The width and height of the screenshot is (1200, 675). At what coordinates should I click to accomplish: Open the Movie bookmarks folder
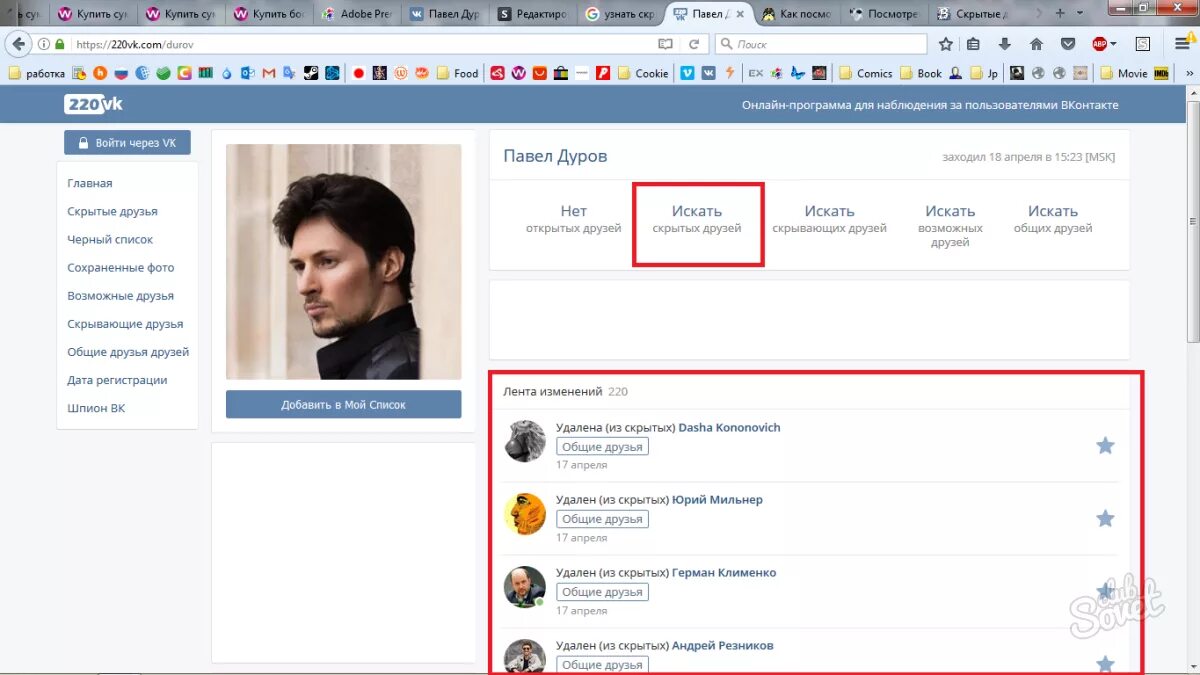(x=1124, y=73)
